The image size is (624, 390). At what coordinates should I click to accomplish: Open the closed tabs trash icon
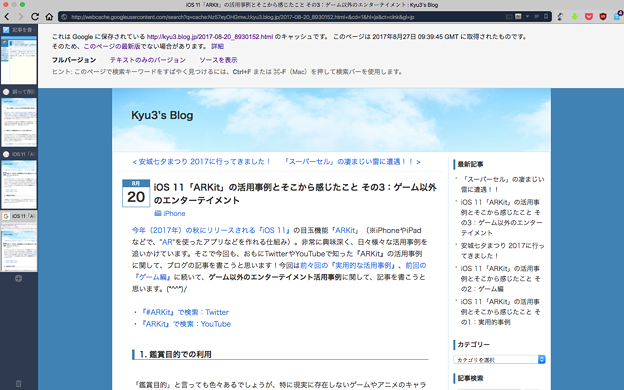click(18, 384)
